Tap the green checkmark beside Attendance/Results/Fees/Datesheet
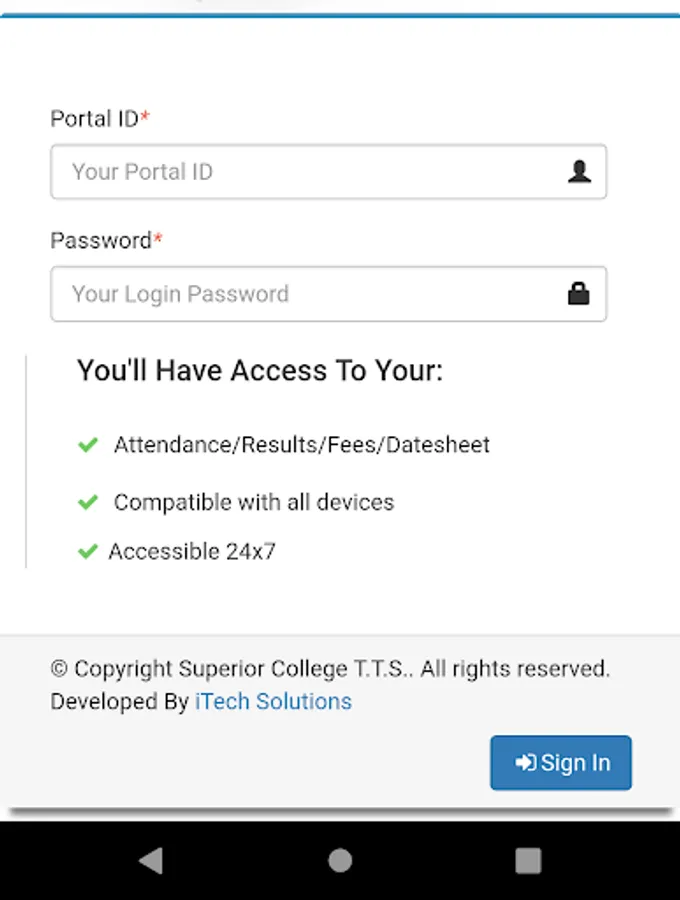Screen dimensions: 680x900 click(x=88, y=445)
